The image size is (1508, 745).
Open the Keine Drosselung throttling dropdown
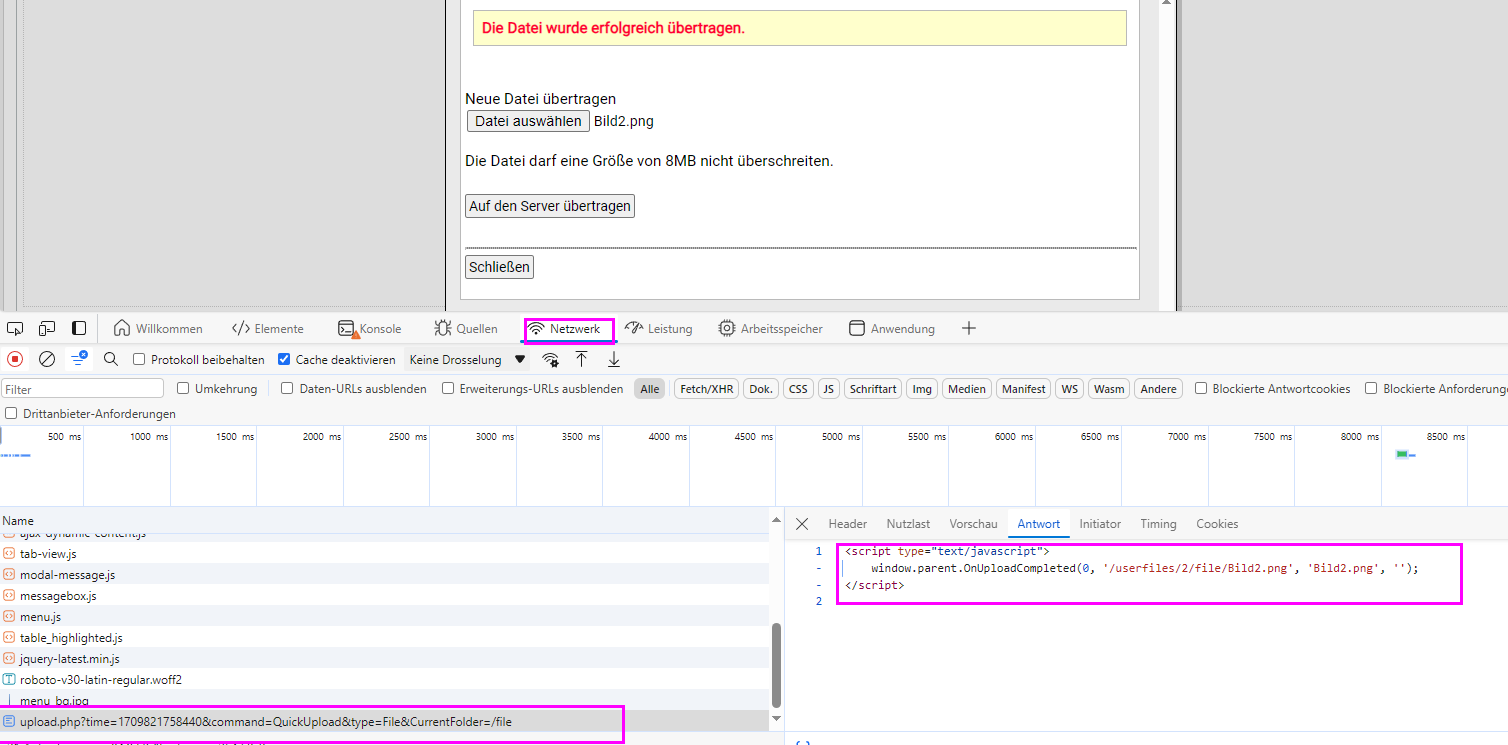[467, 359]
